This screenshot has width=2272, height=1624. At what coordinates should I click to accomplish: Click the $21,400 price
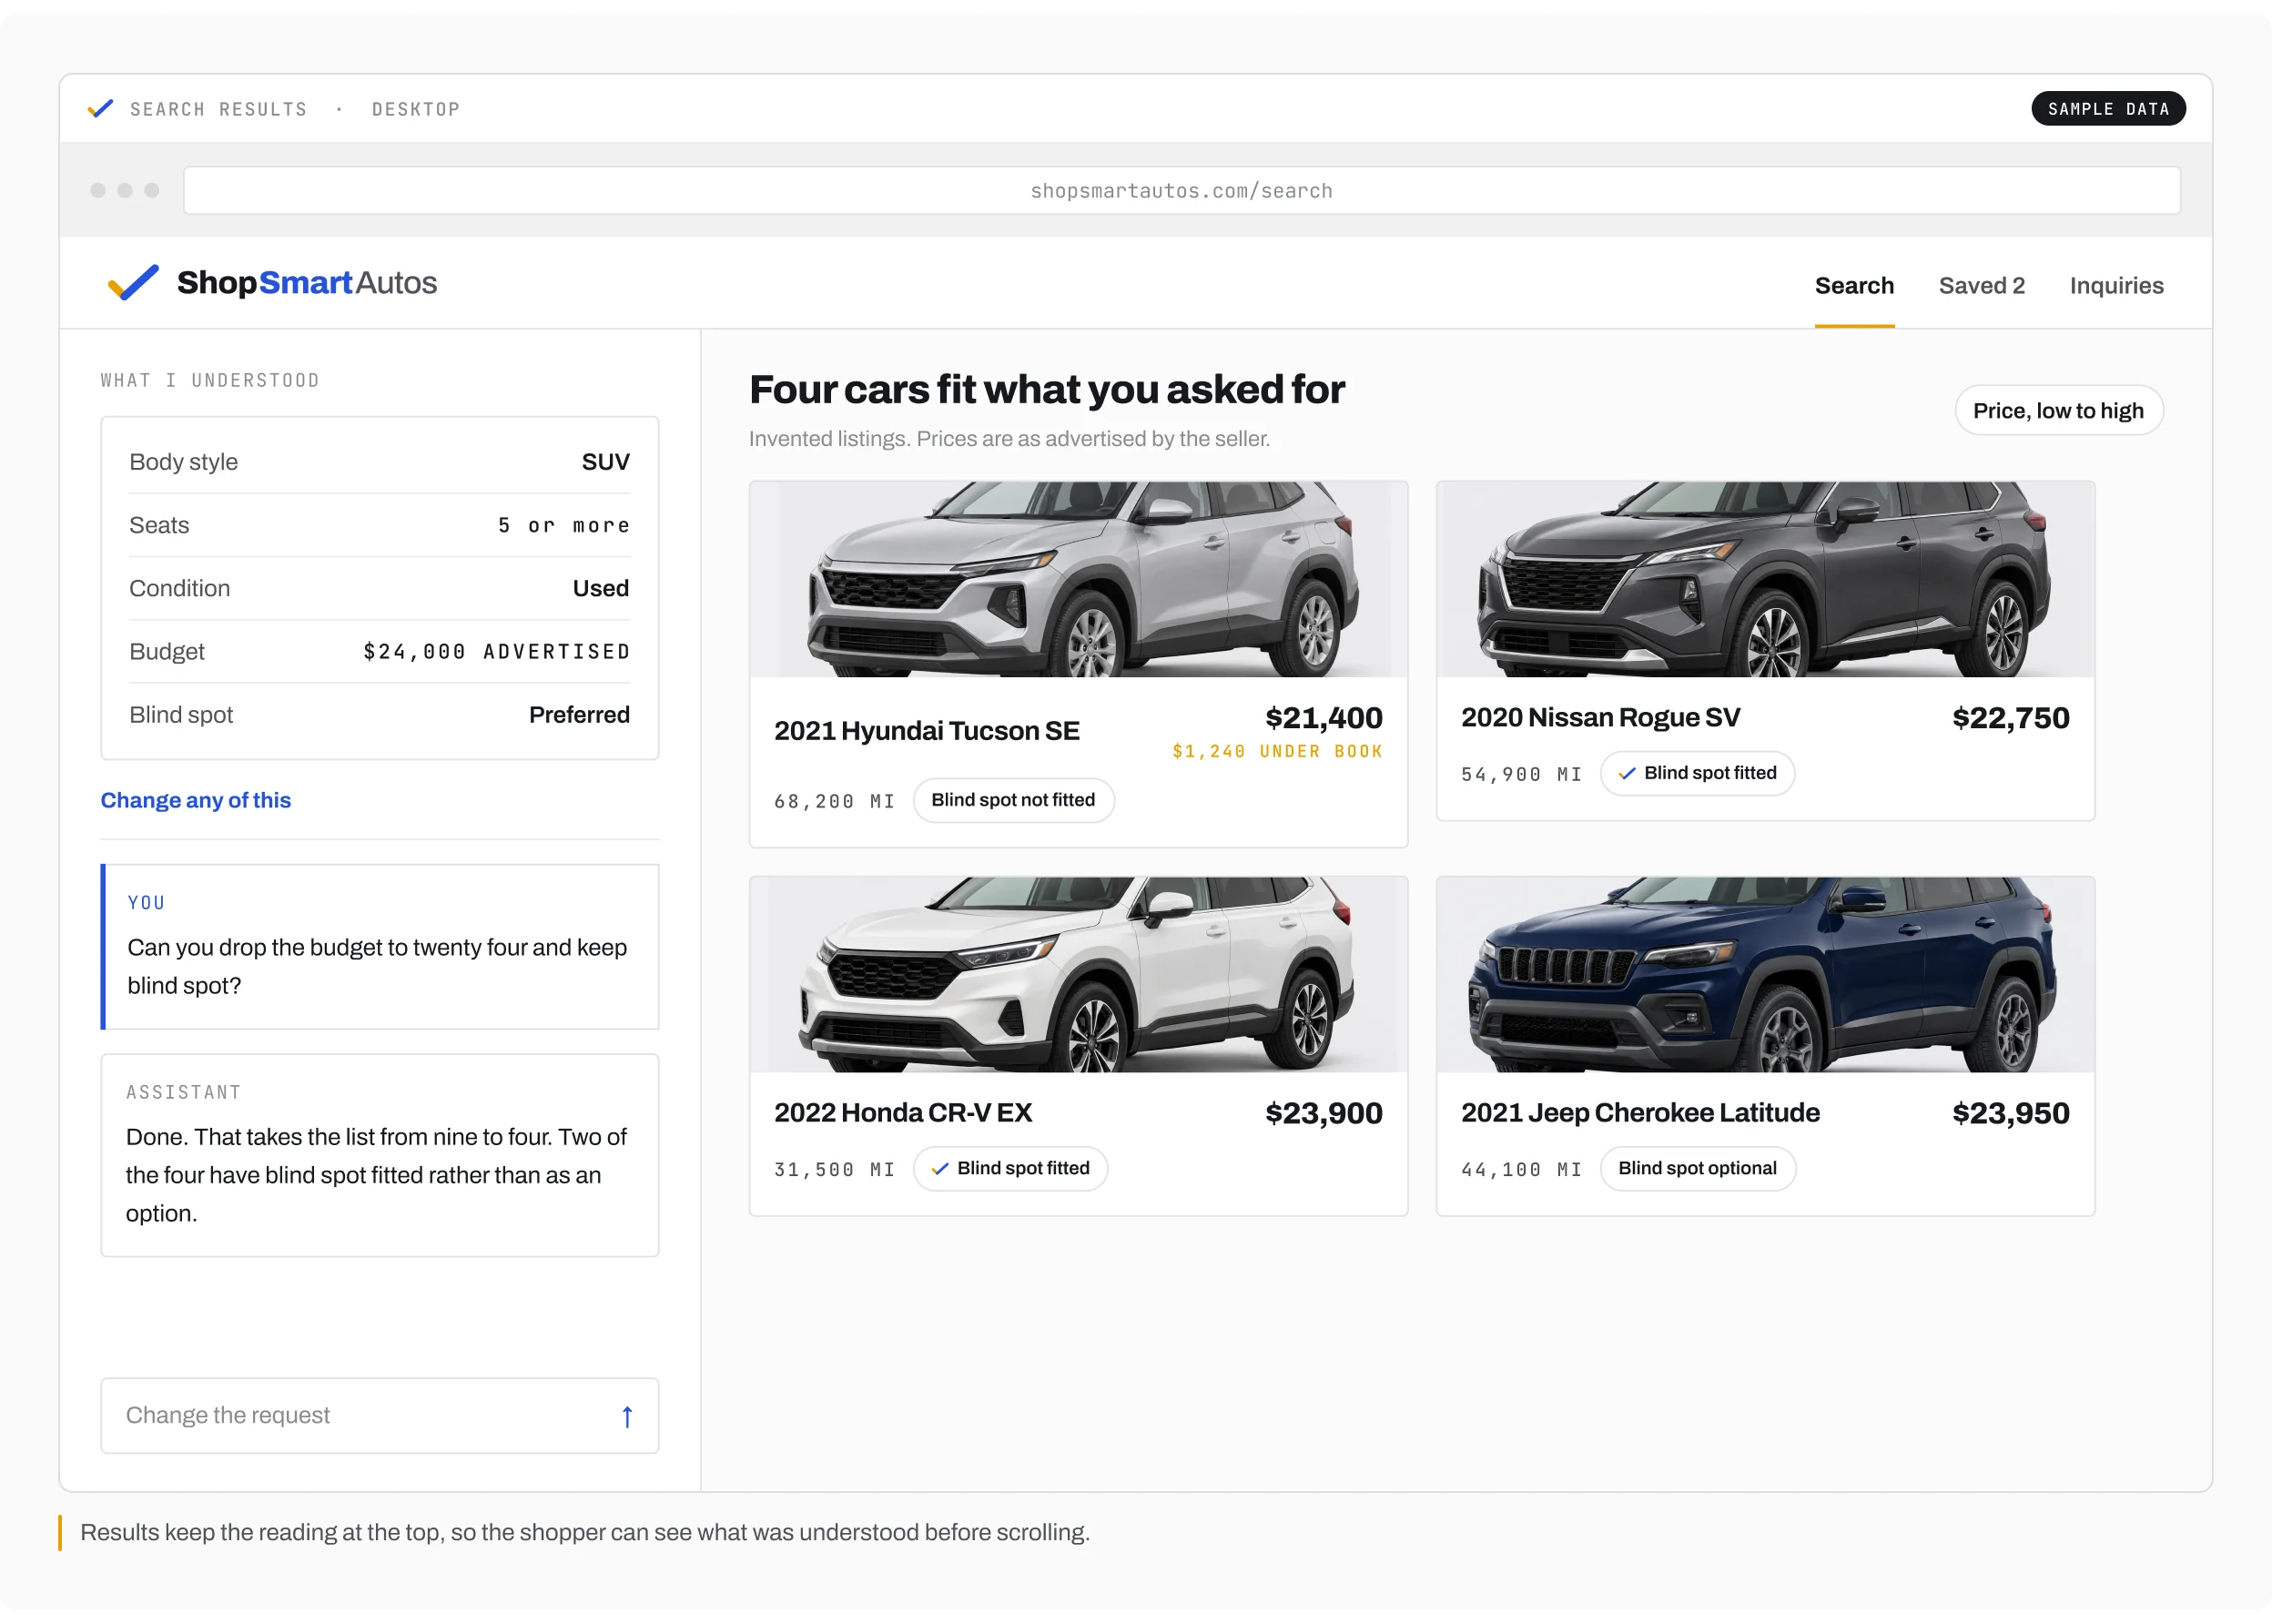pos(1323,718)
